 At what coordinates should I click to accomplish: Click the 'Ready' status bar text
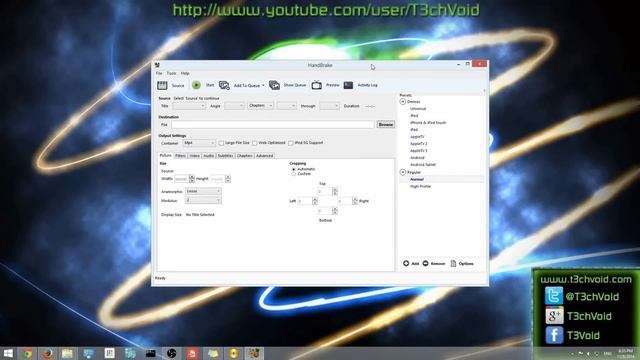[160, 278]
